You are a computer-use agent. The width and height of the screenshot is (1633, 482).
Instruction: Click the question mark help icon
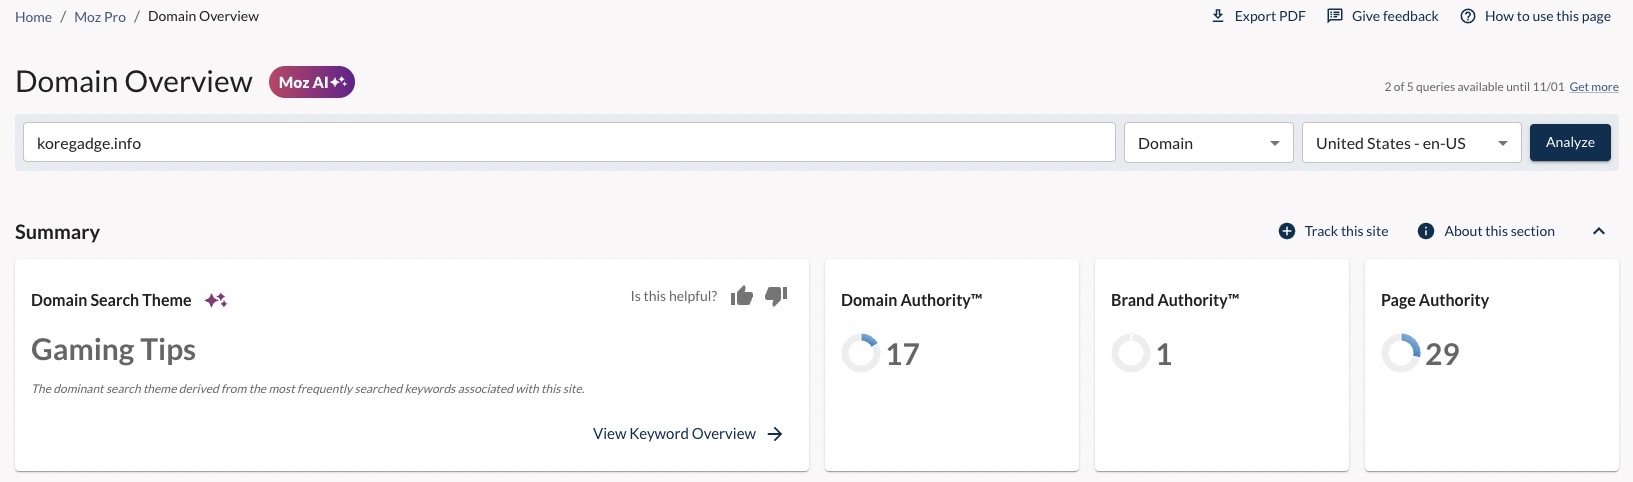click(x=1467, y=16)
